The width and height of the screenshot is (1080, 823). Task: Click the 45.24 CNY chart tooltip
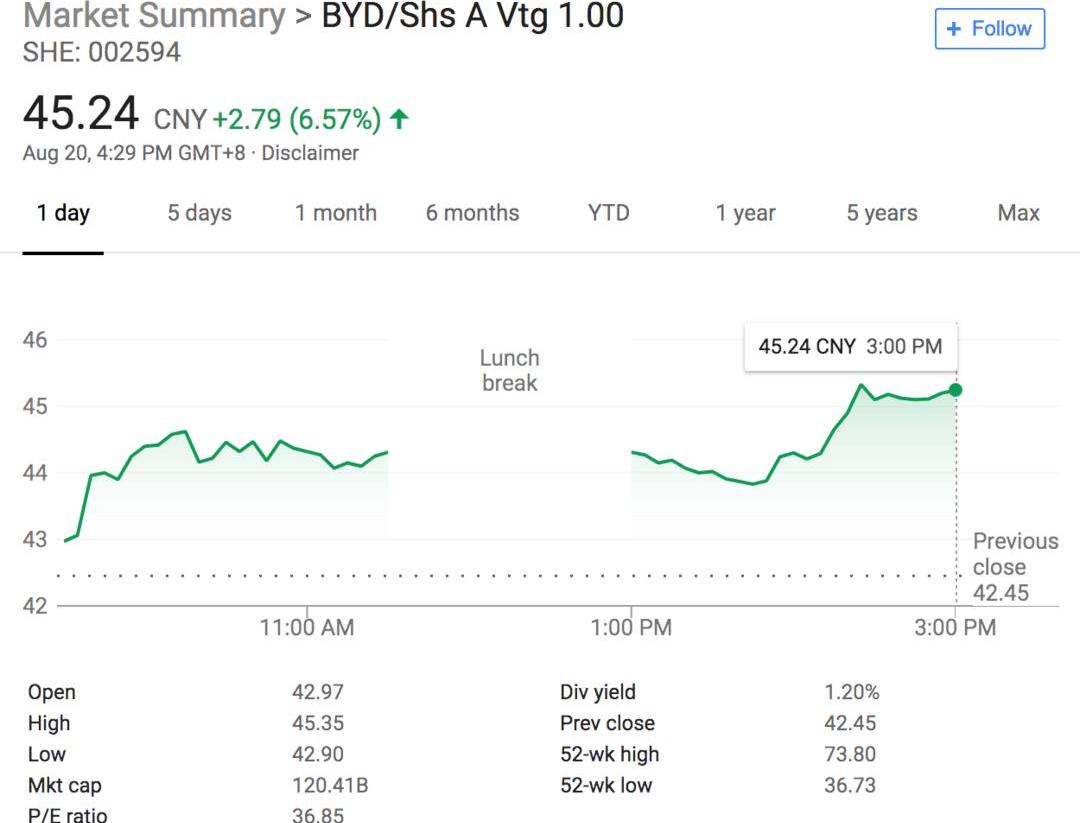point(850,347)
